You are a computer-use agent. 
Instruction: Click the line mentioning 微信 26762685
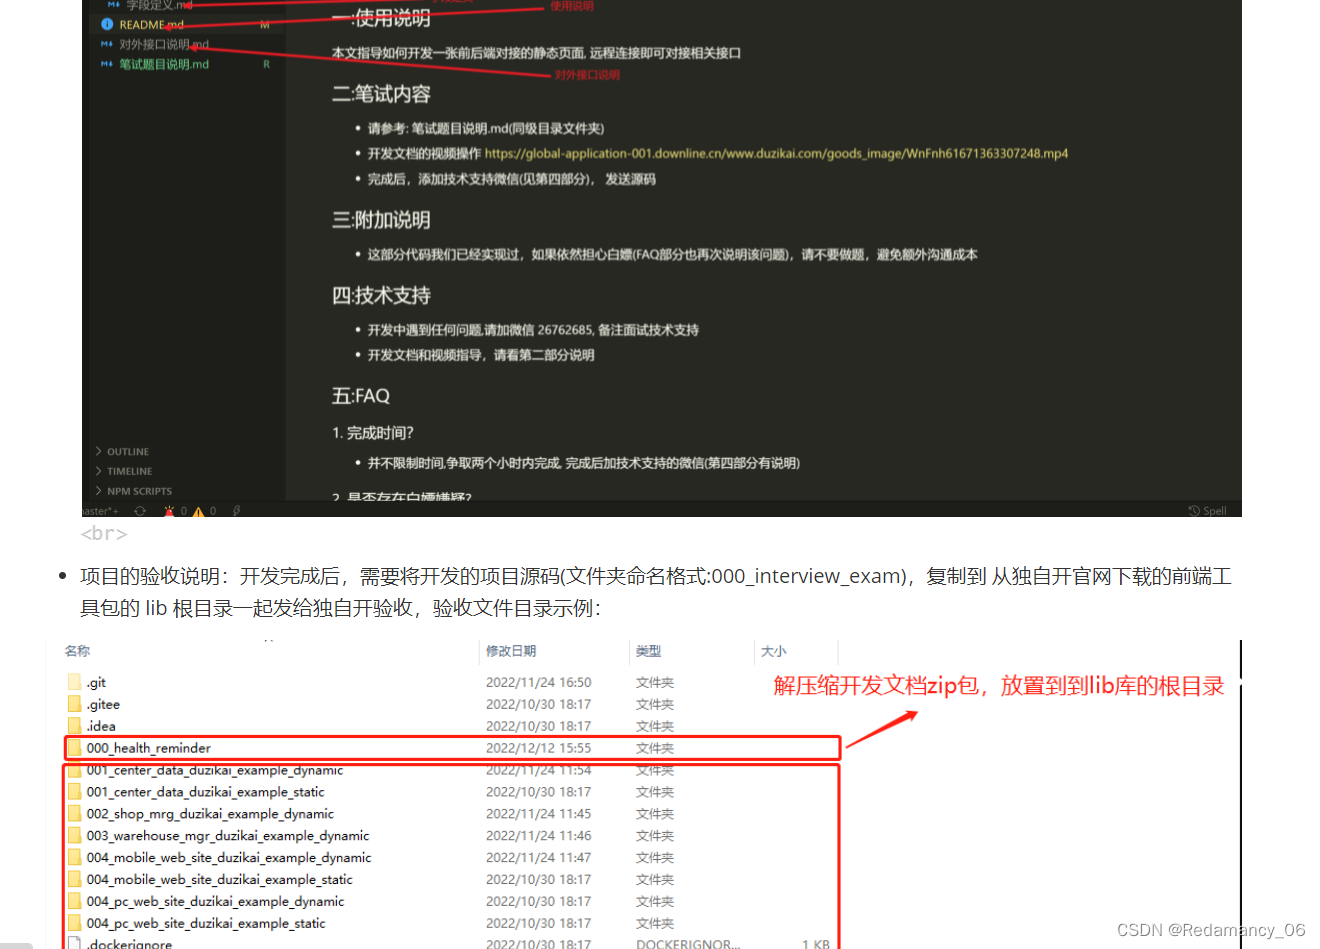tap(533, 330)
